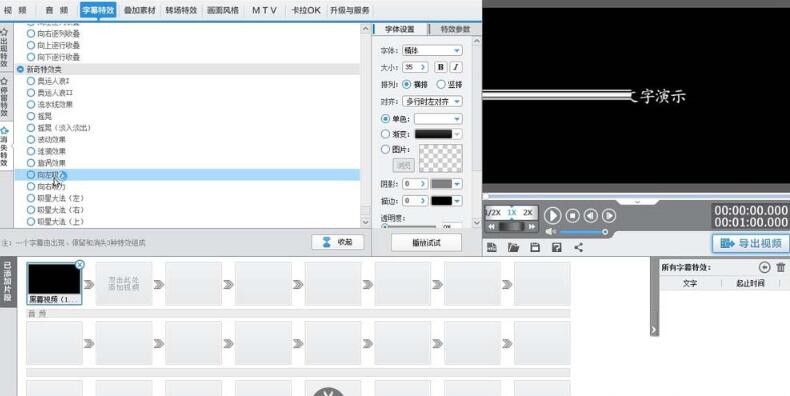790x396 pixels.
Task: Switch to the 画面风格 tab
Action: [x=223, y=10]
